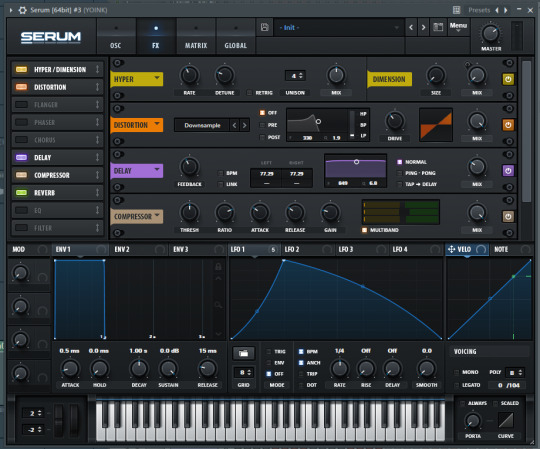Click VELO drag-to-assign cross icon
Viewport: 540px width, 449px height.
tap(451, 249)
